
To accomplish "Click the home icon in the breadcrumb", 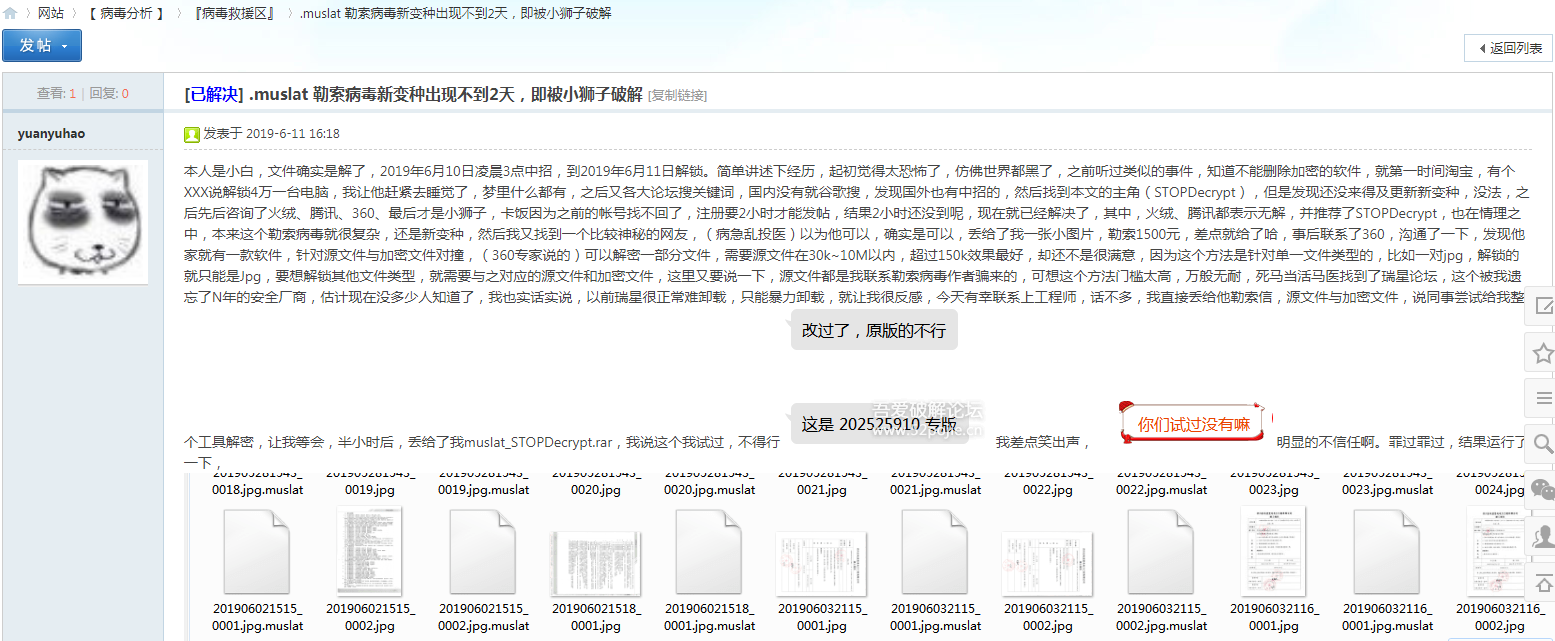I will (x=10, y=13).
